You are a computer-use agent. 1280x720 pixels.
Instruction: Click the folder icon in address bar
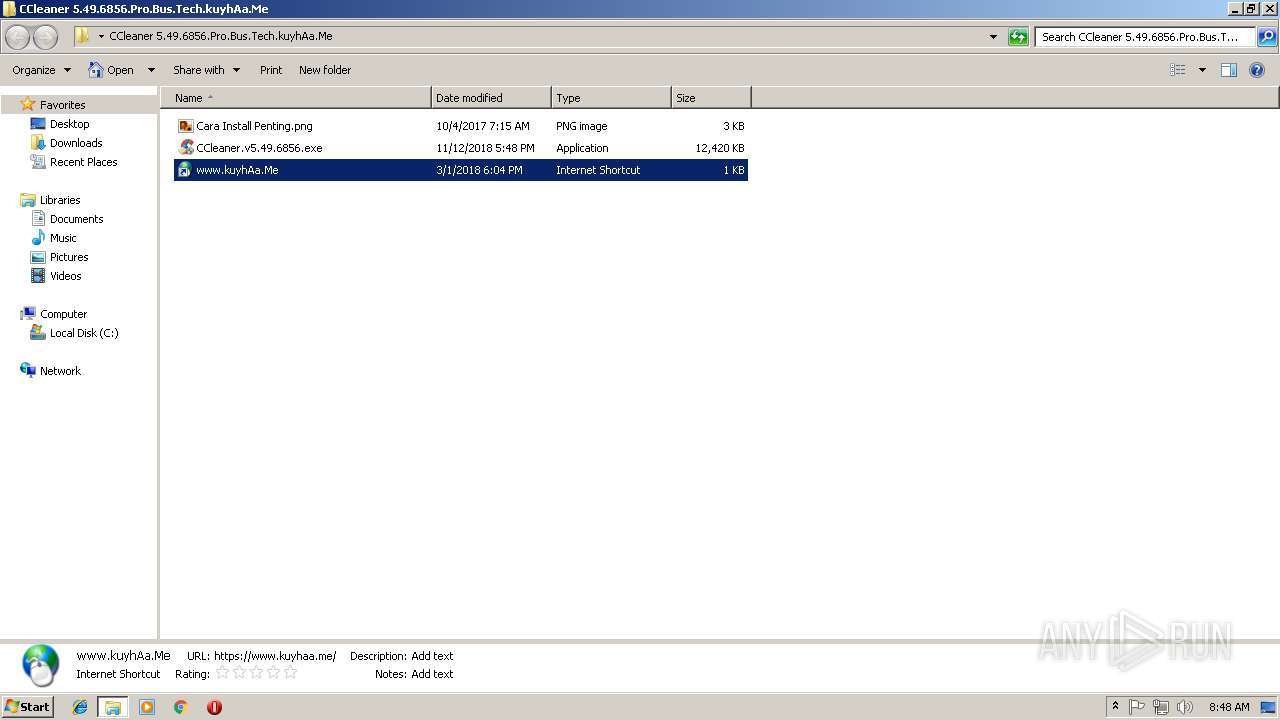(83, 36)
